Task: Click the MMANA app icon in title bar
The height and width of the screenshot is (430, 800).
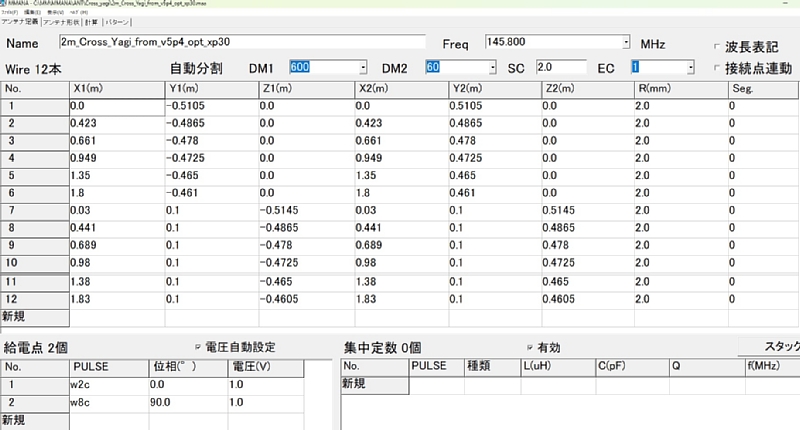Action: click(4, 4)
